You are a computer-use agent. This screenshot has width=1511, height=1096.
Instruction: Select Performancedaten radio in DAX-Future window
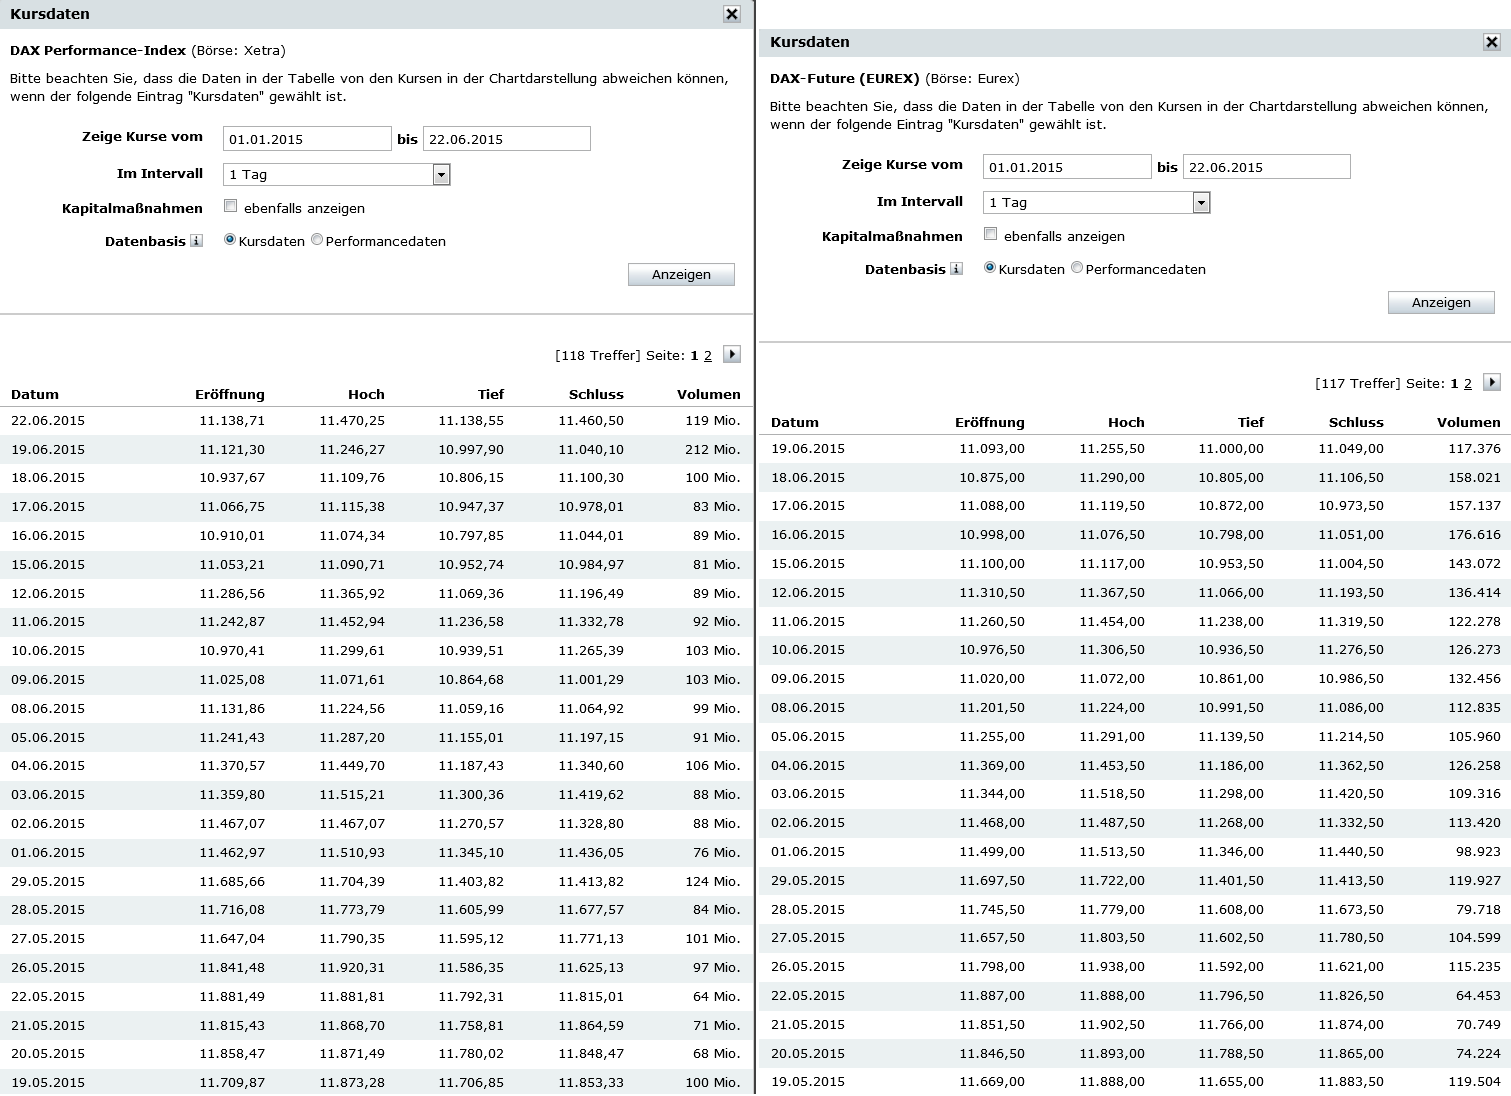[1077, 268]
